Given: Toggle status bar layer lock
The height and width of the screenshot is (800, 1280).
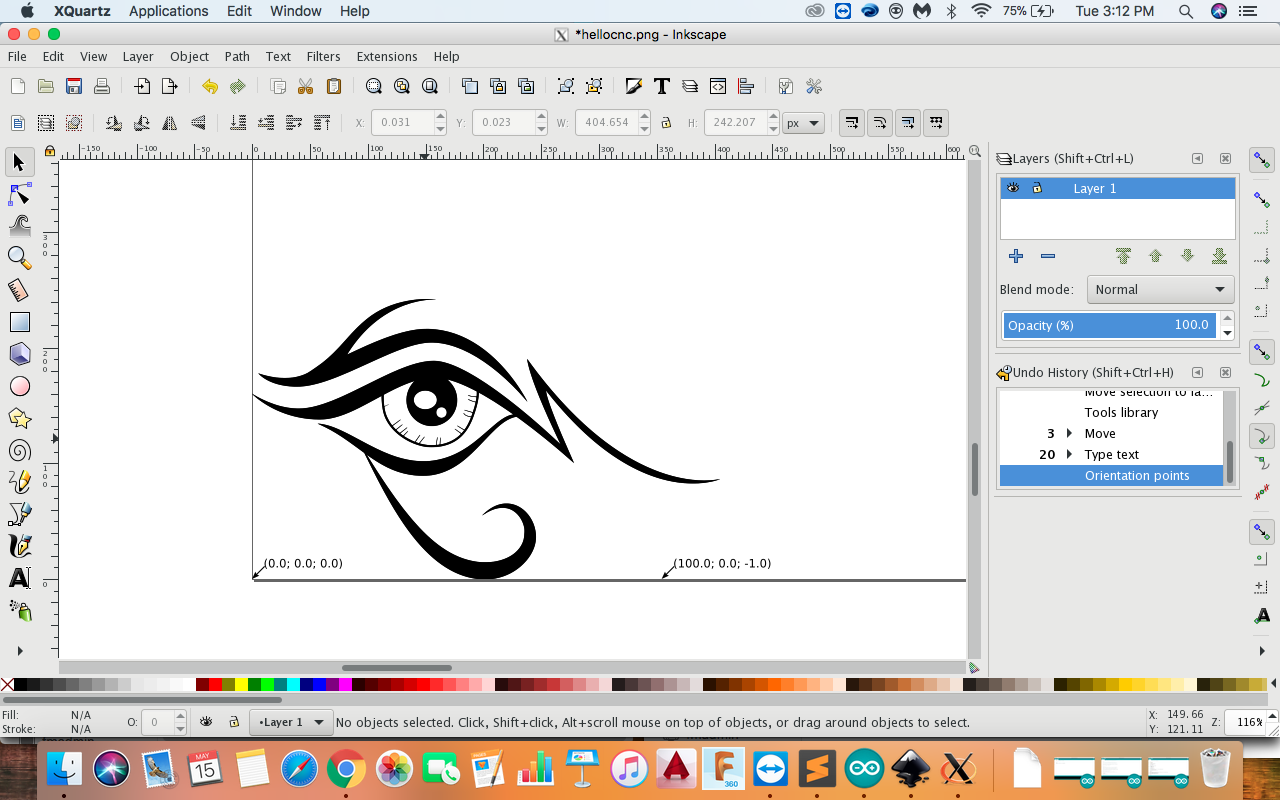Looking at the screenshot, I should (233, 721).
